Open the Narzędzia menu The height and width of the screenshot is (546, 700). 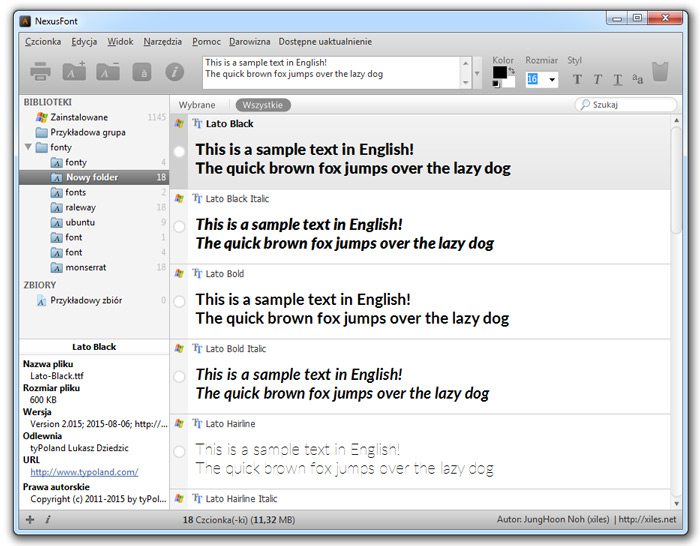[x=162, y=42]
